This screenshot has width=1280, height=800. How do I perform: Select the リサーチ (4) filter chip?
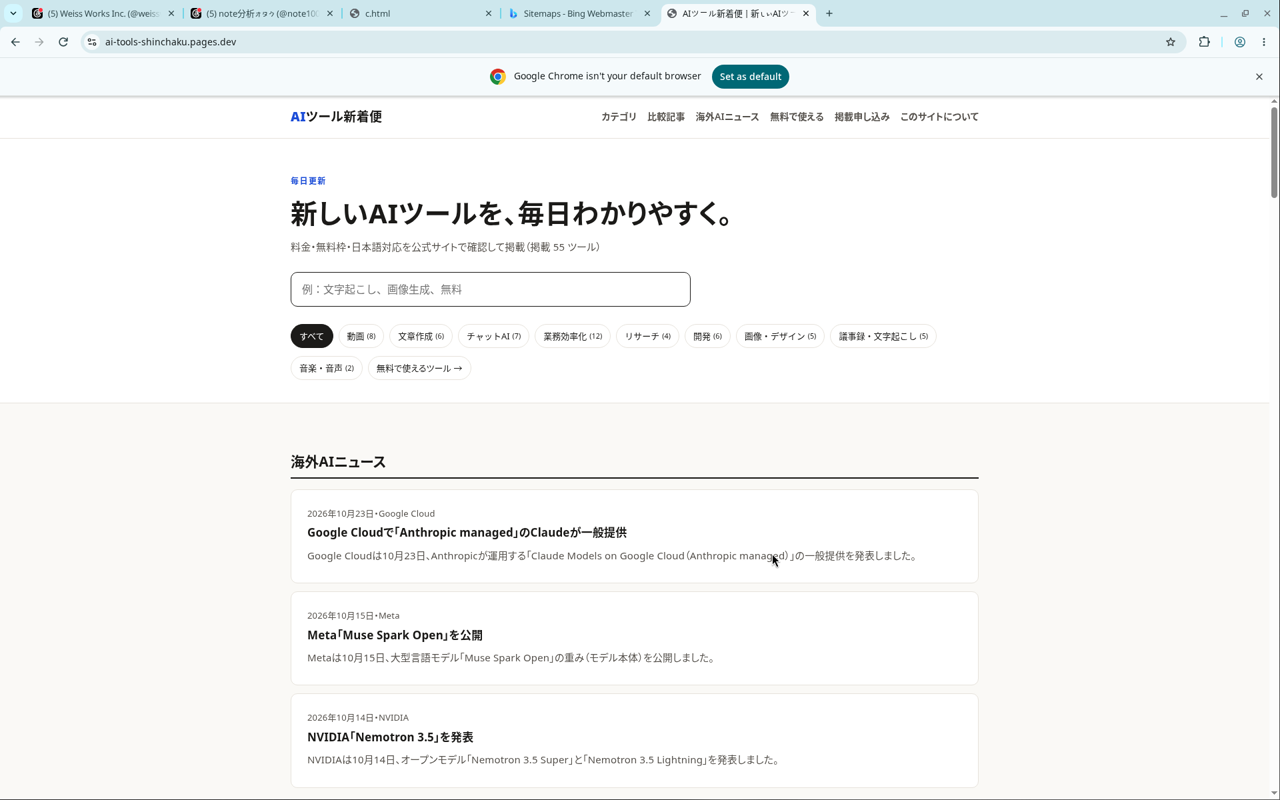(648, 336)
